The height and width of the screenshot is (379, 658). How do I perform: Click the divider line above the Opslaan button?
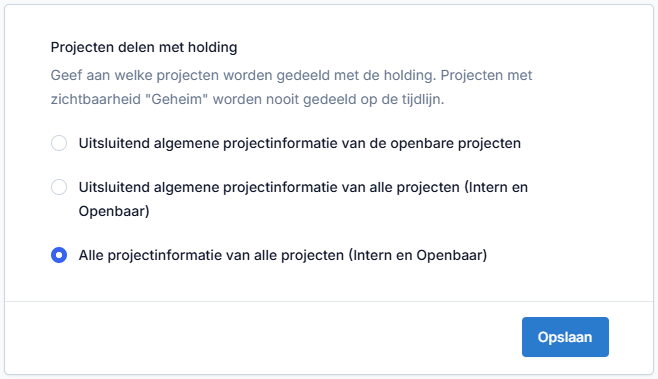[x=329, y=301]
